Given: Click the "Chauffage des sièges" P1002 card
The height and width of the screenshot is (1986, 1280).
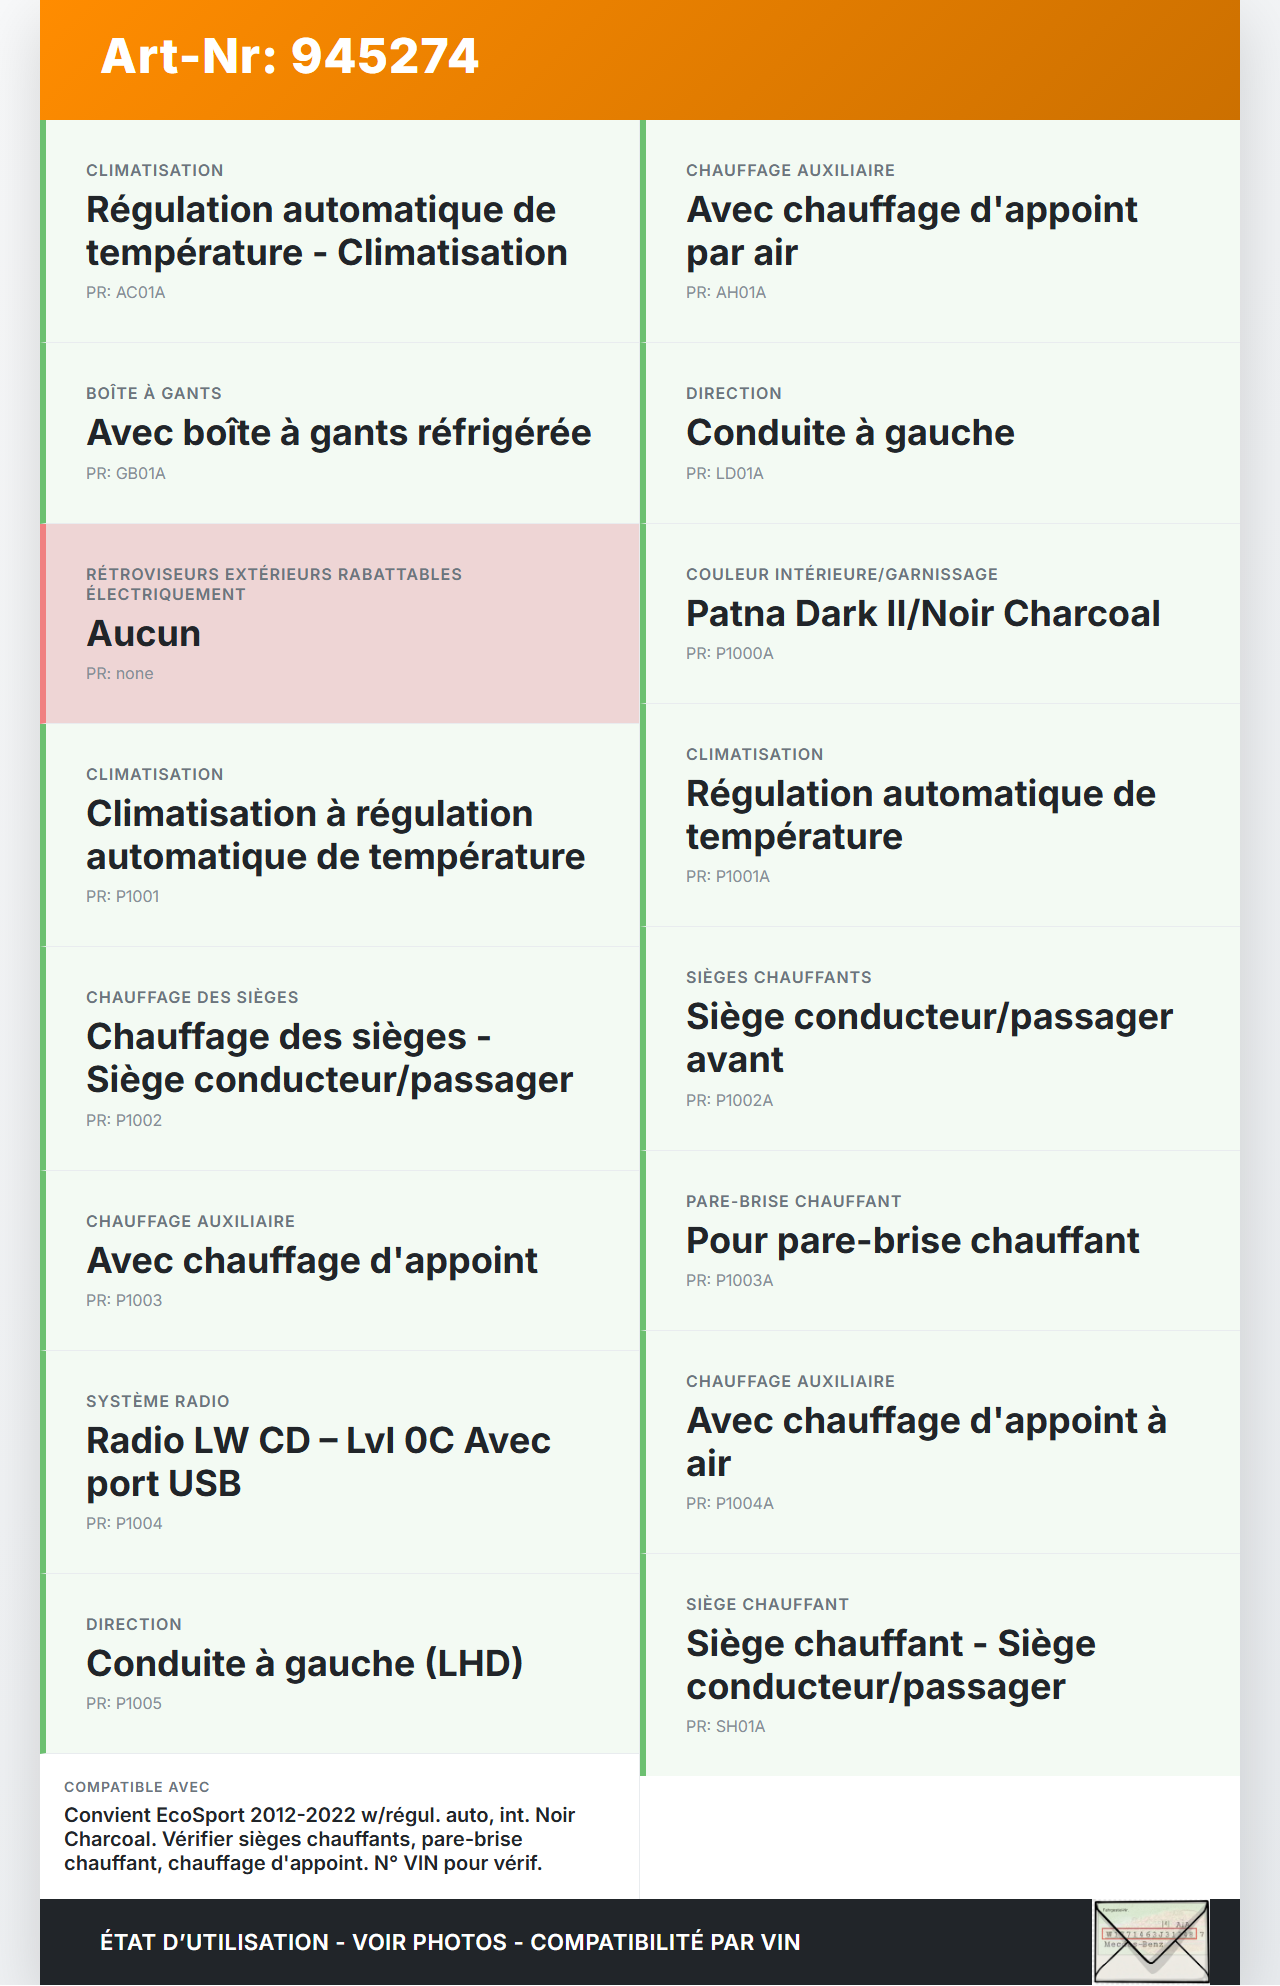Looking at the screenshot, I should [340, 1058].
